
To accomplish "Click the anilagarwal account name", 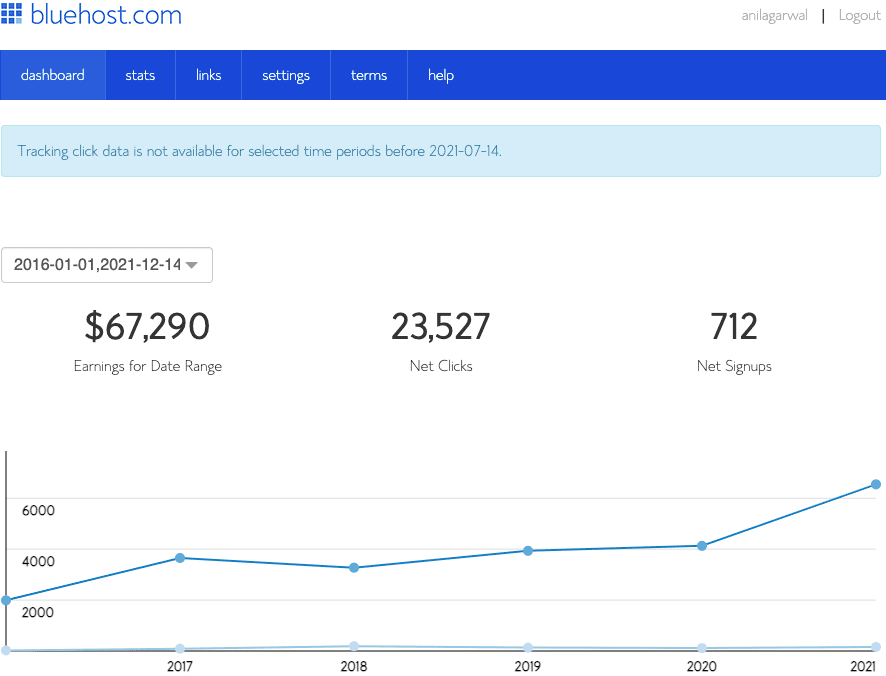I will (x=774, y=15).
